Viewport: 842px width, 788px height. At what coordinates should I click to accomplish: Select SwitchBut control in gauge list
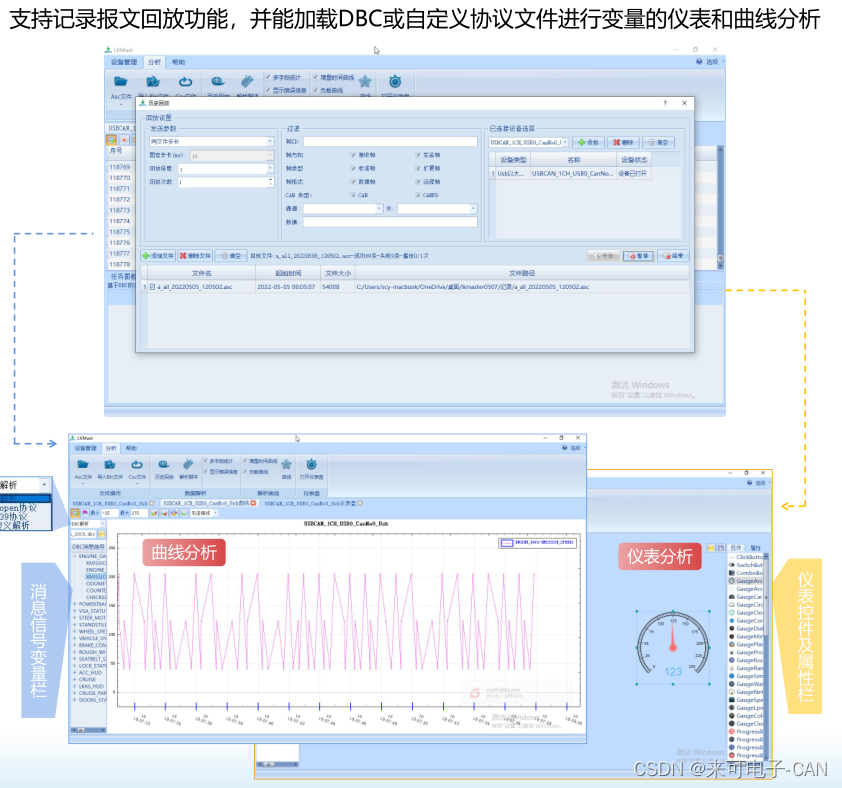pos(746,565)
